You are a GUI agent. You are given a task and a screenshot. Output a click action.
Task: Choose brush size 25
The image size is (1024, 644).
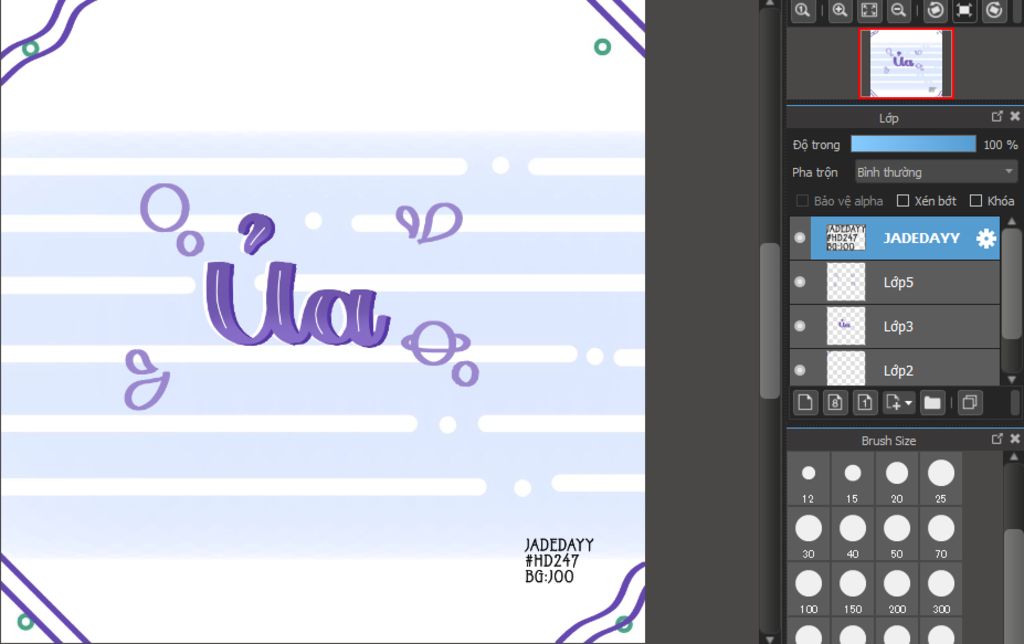(940, 479)
